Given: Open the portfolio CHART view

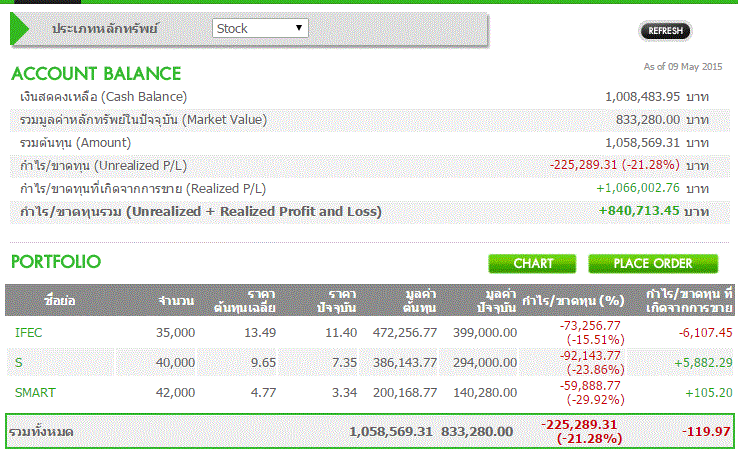Looking at the screenshot, I should pyautogui.click(x=532, y=264).
